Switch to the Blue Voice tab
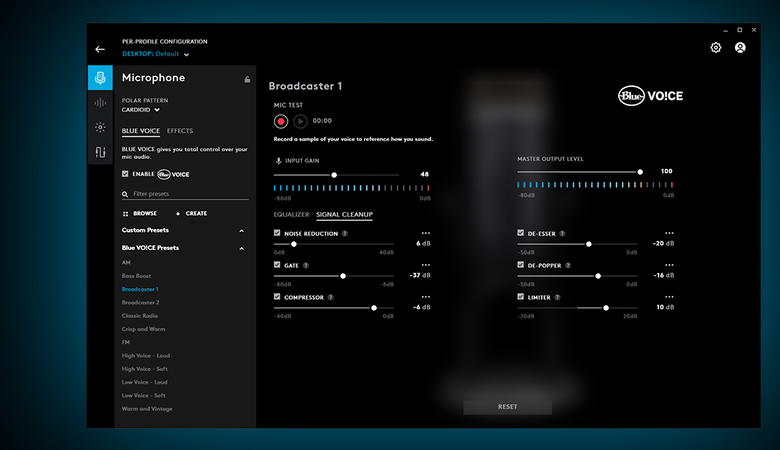 point(141,131)
